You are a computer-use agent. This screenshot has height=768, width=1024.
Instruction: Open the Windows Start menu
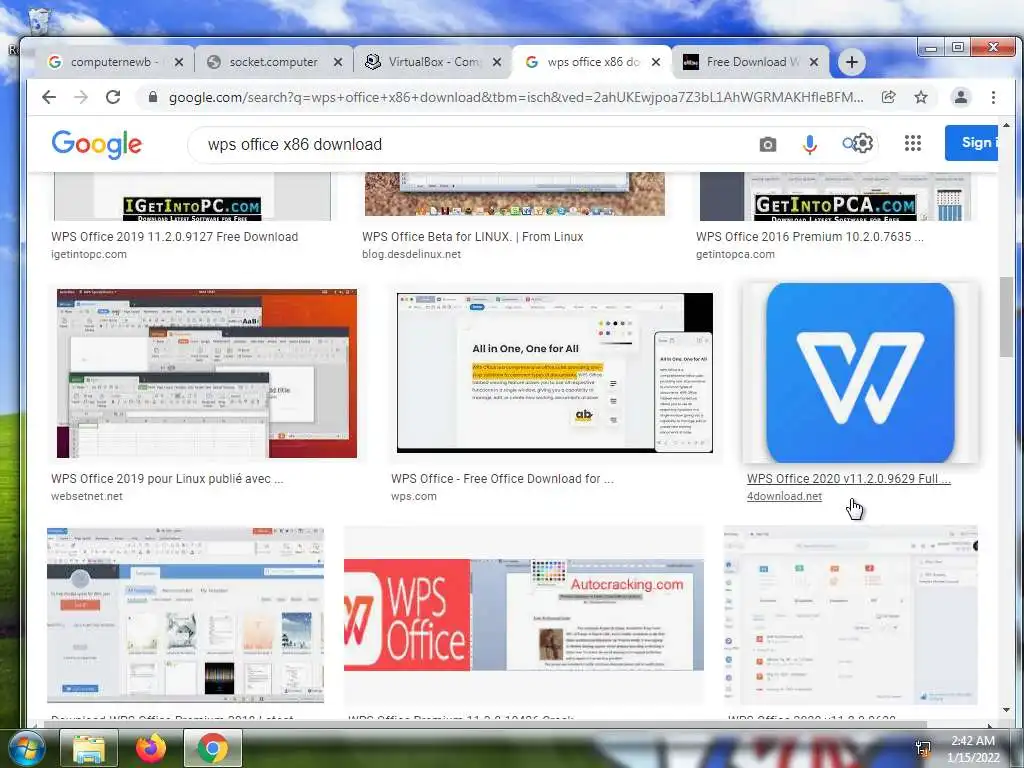(x=25, y=748)
